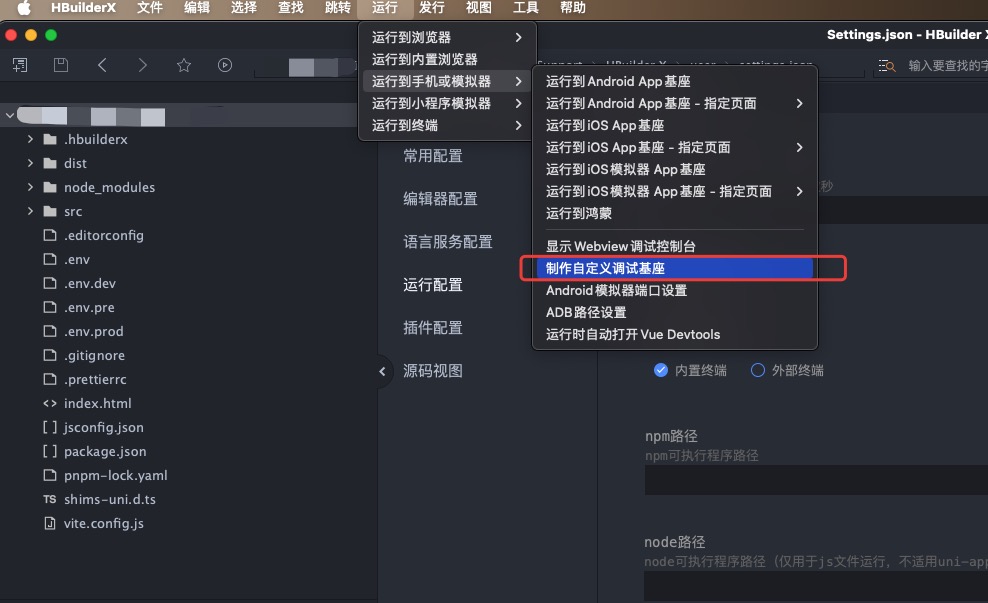Click the save file toolbar icon
This screenshot has width=988, height=603.
tap(60, 65)
